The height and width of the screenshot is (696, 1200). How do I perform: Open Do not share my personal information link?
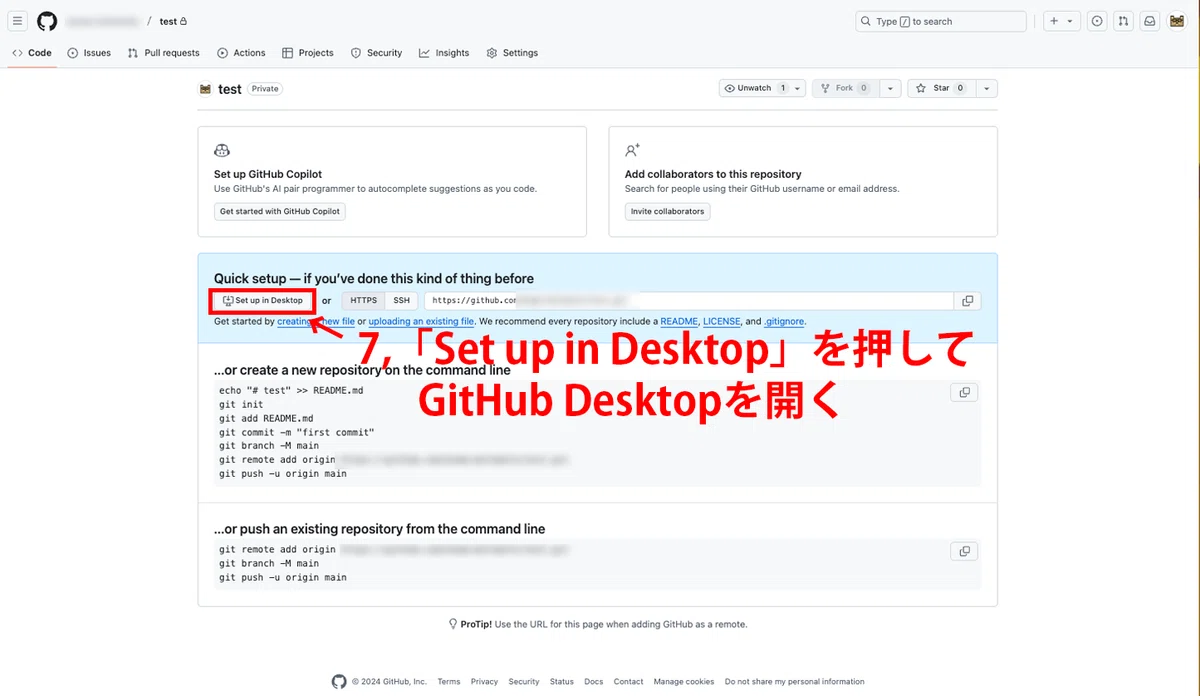click(x=795, y=682)
